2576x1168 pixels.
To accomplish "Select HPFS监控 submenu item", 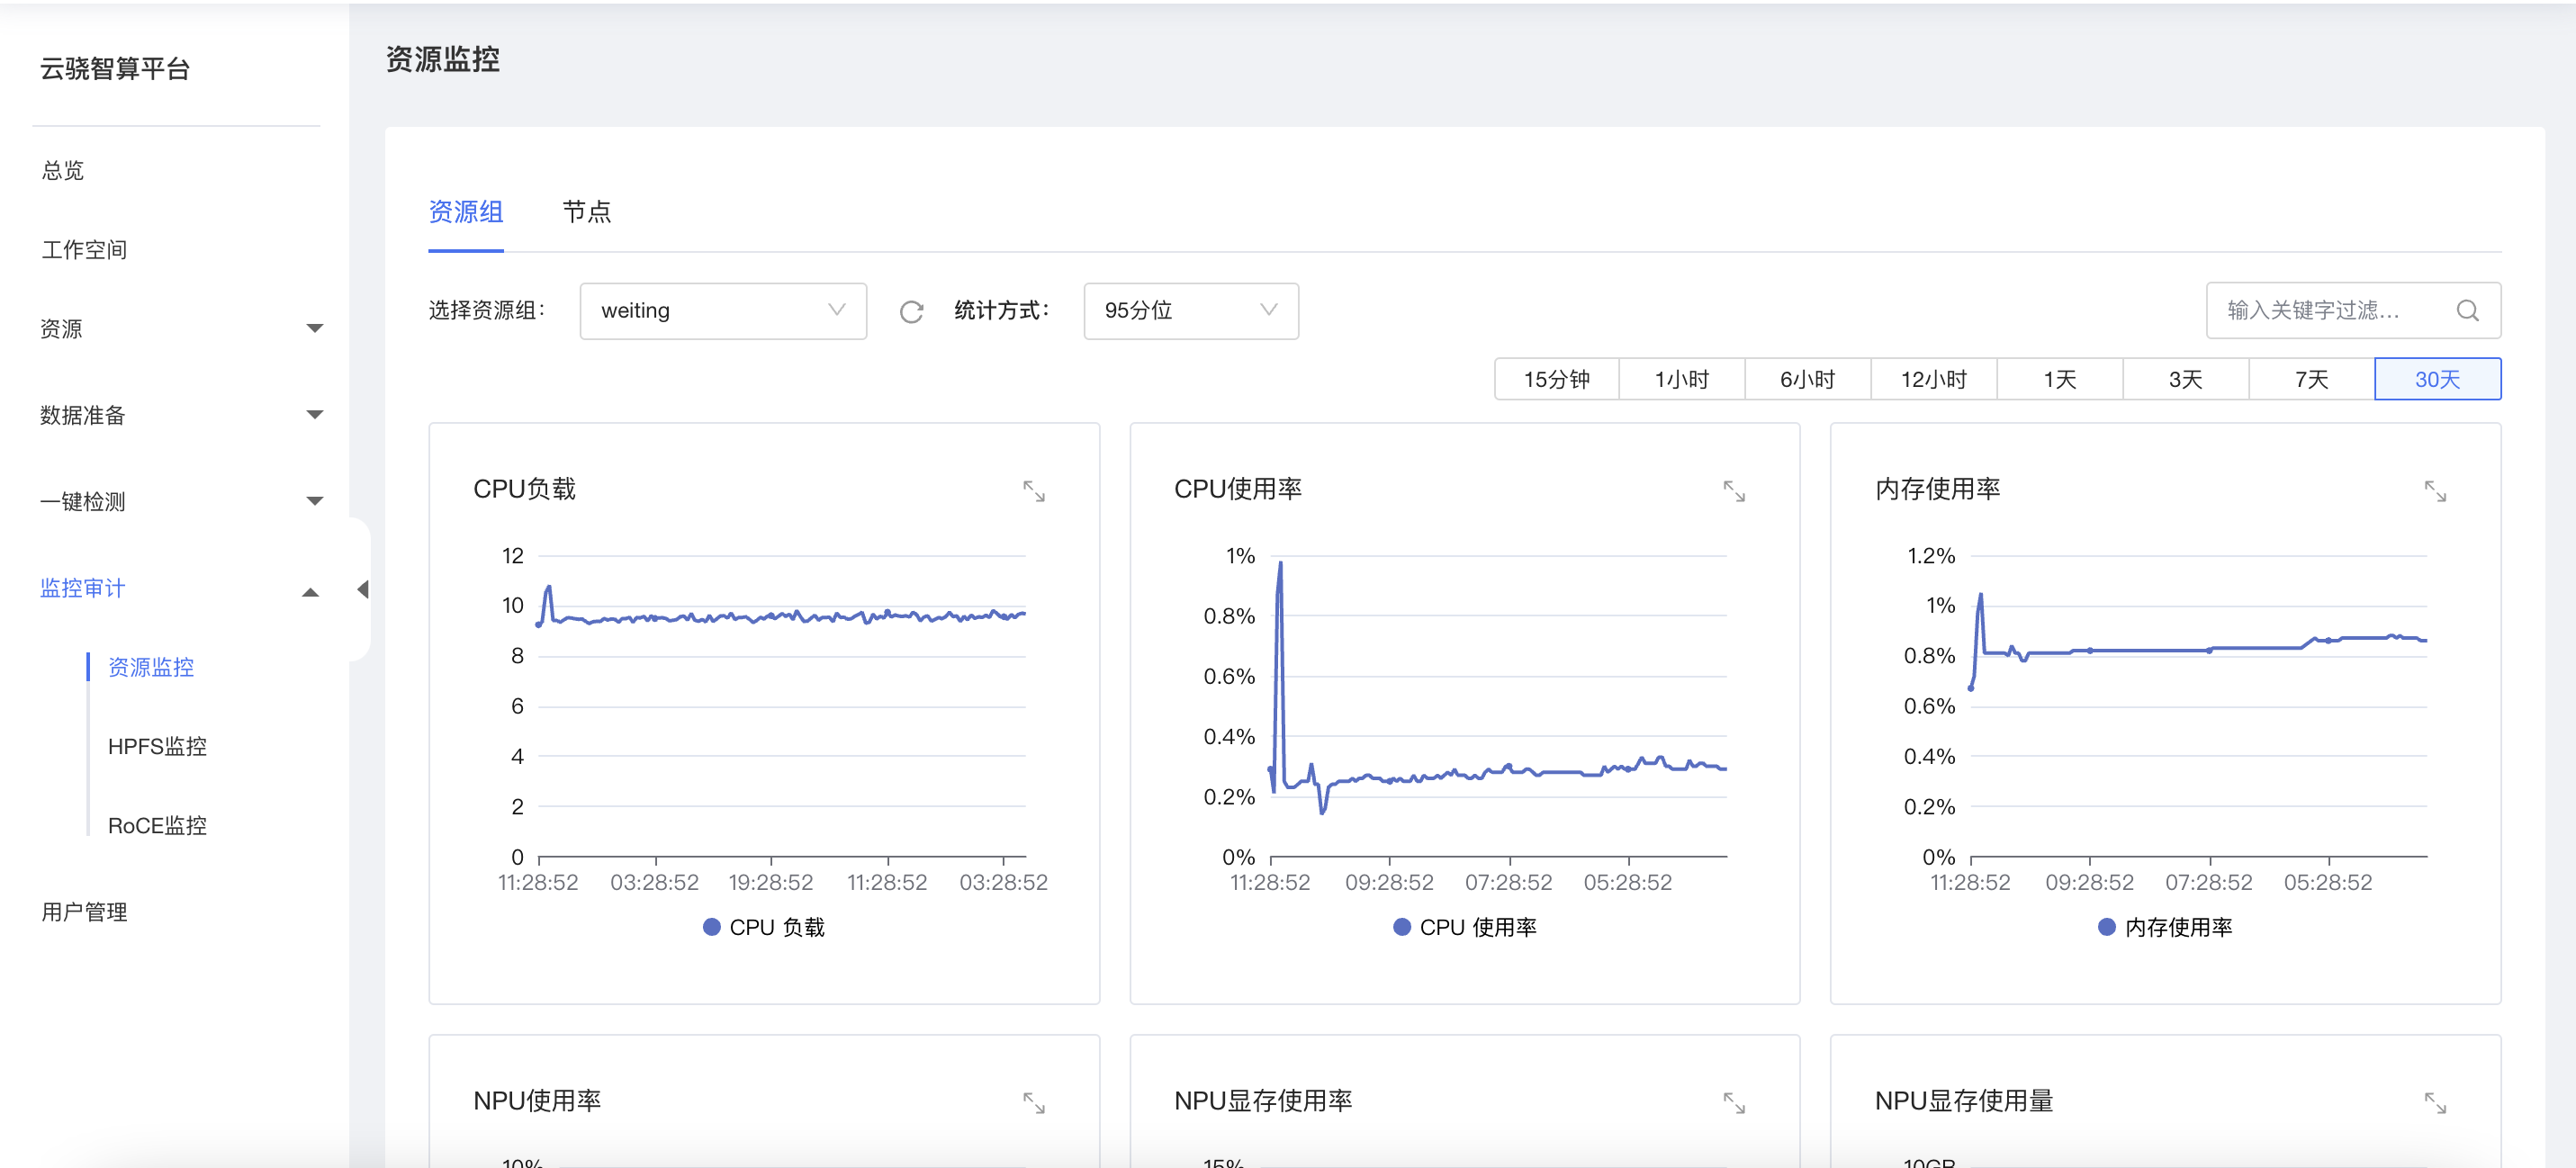I will 157,746.
